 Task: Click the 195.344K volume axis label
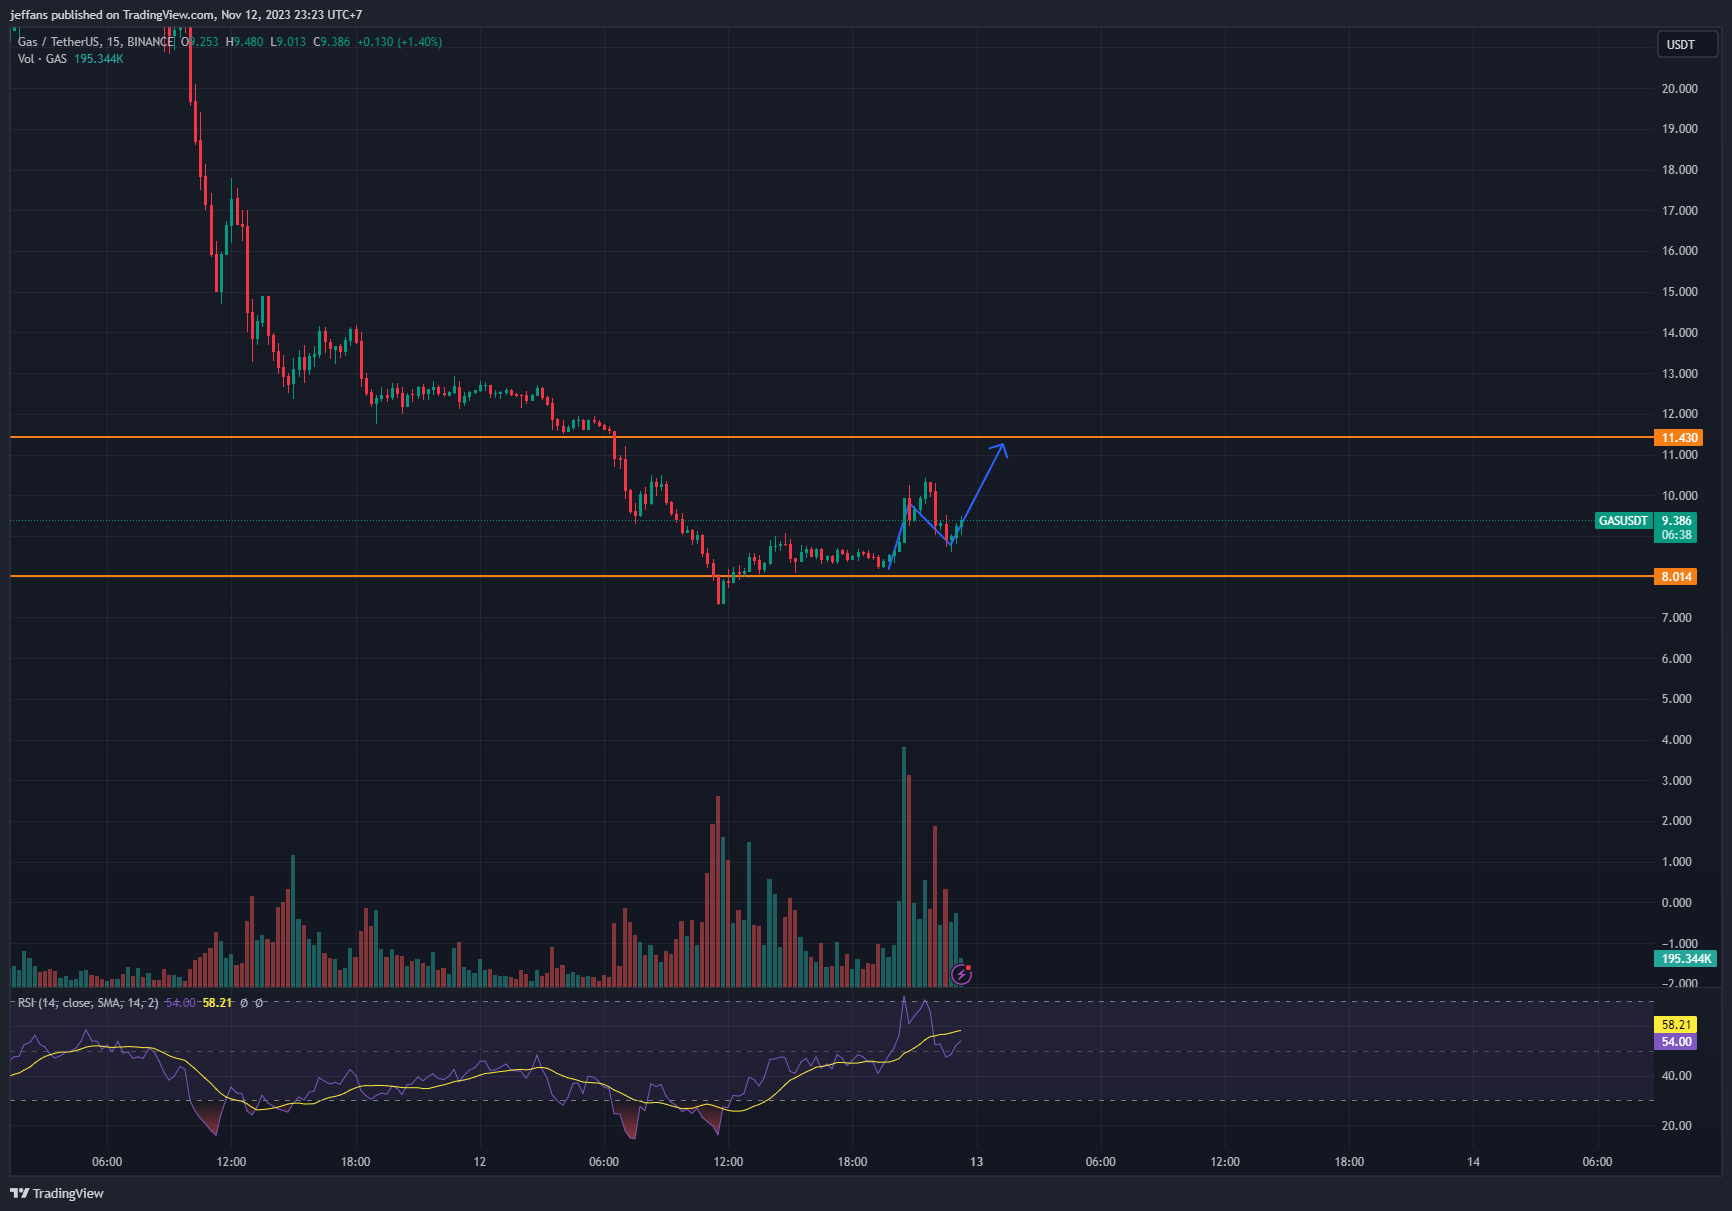[1686, 959]
